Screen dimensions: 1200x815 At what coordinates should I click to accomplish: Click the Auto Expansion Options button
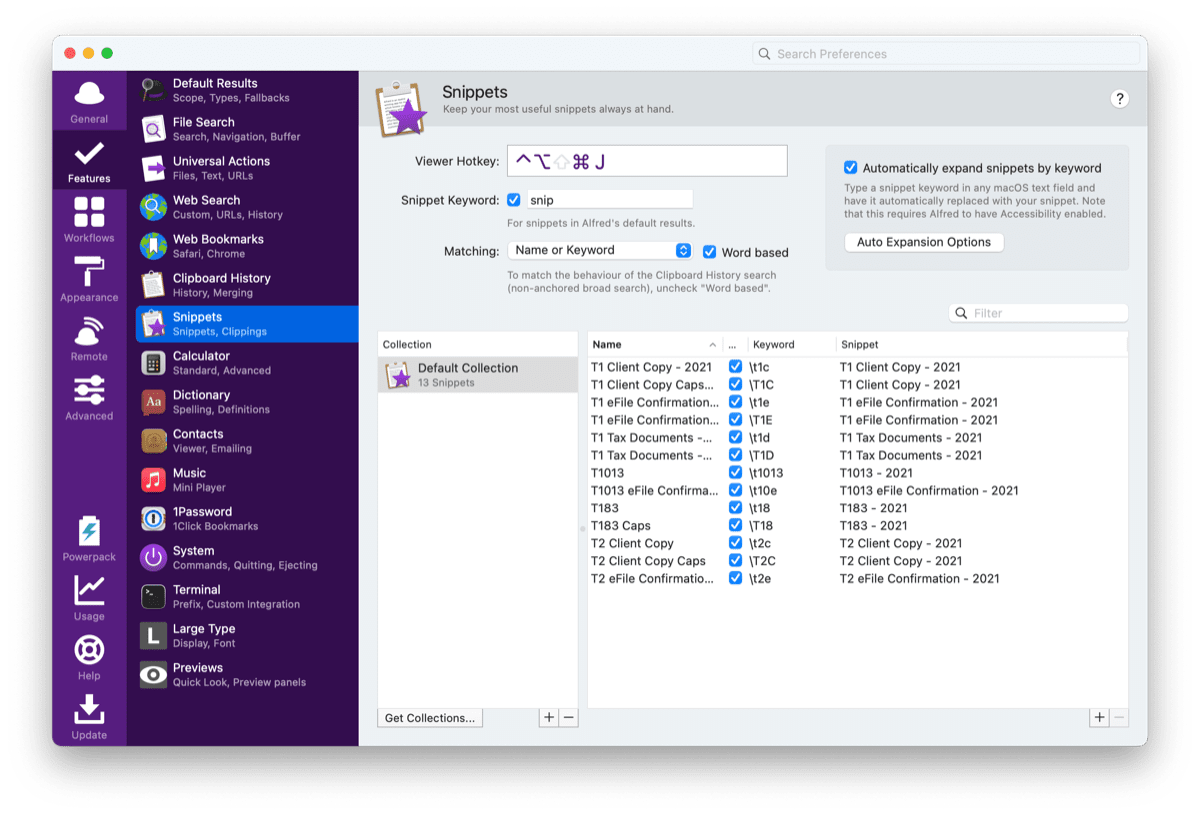point(924,242)
